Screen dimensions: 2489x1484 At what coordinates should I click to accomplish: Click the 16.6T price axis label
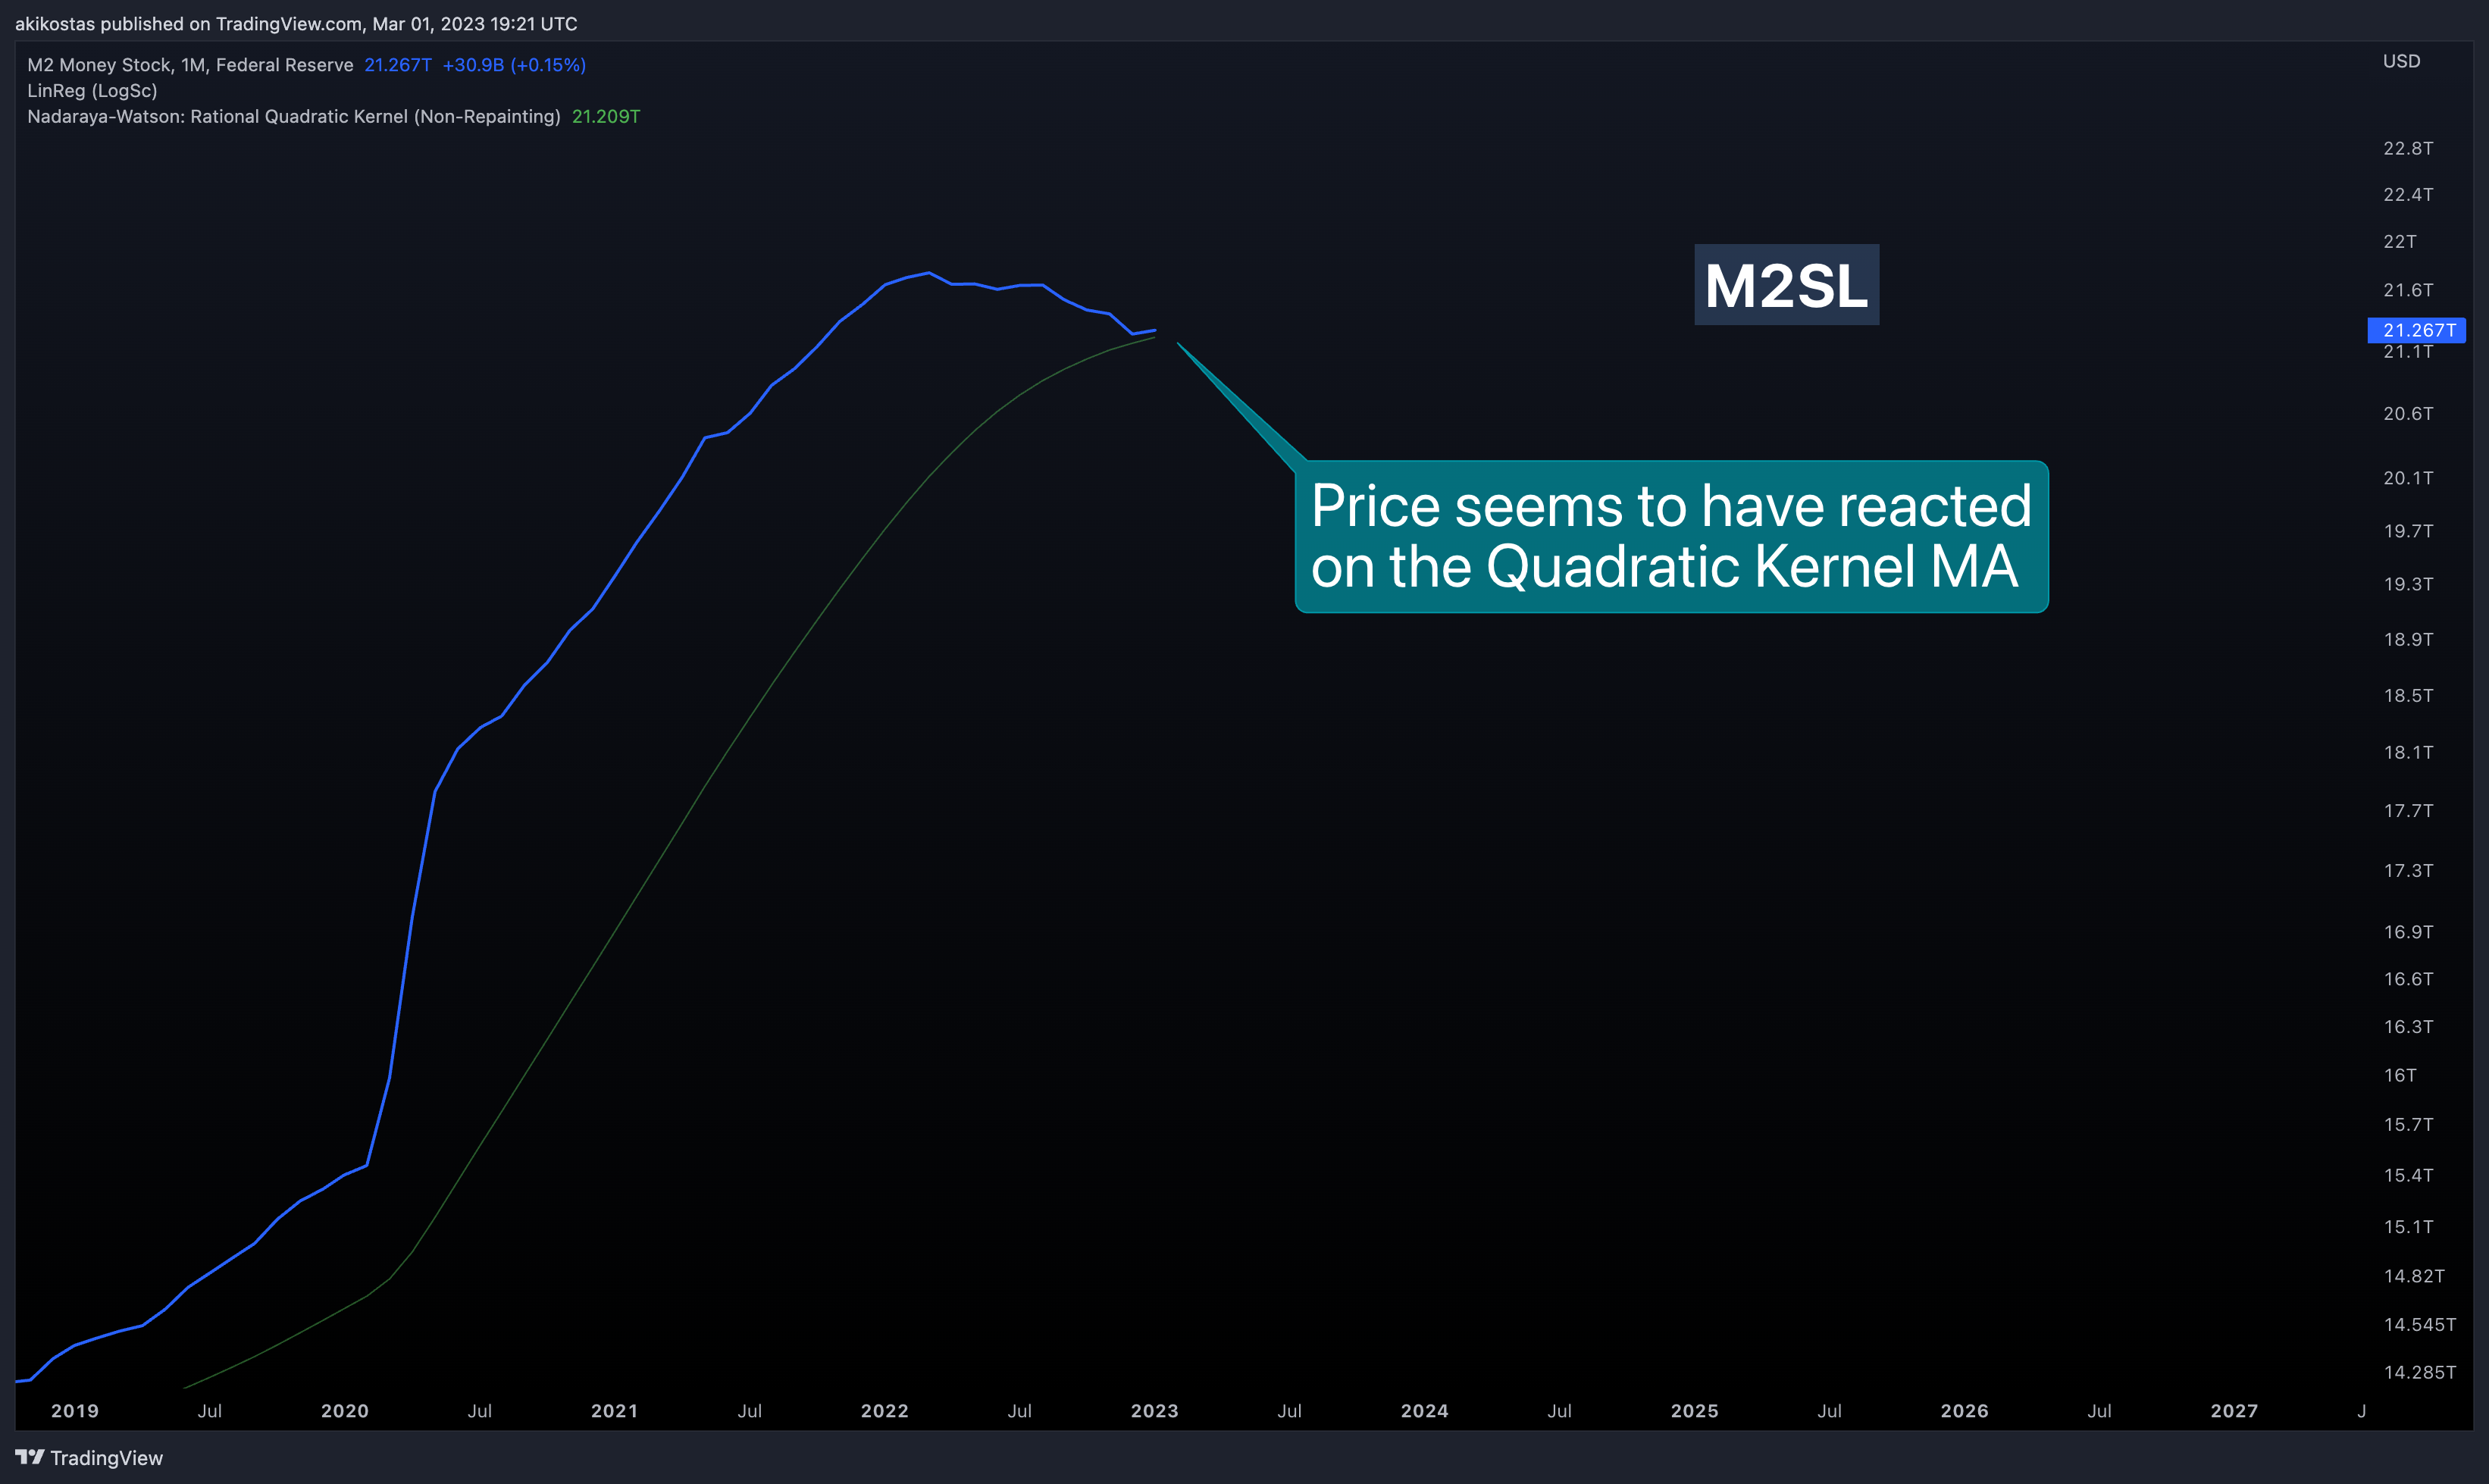coord(2408,979)
